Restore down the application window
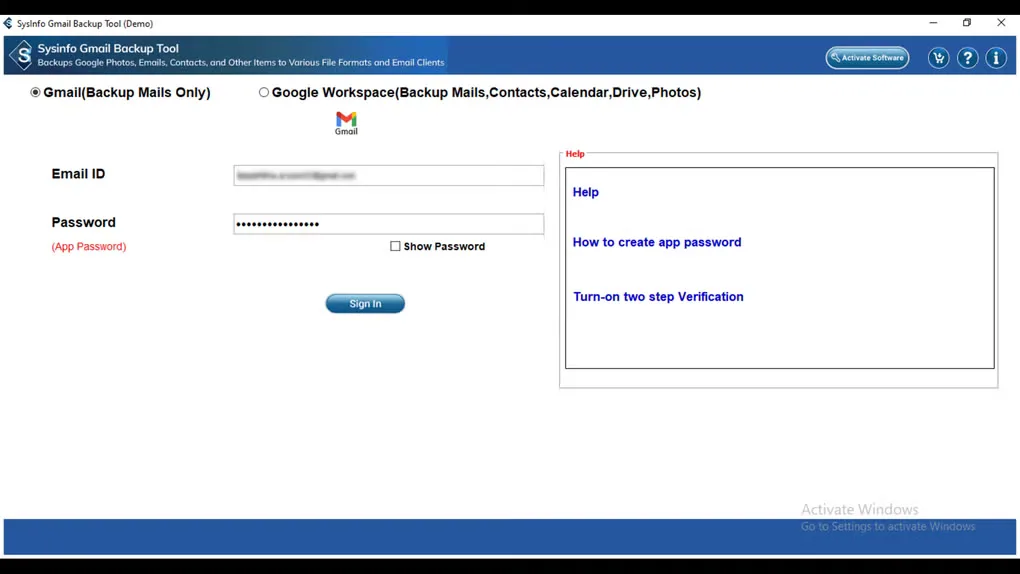 tap(967, 23)
